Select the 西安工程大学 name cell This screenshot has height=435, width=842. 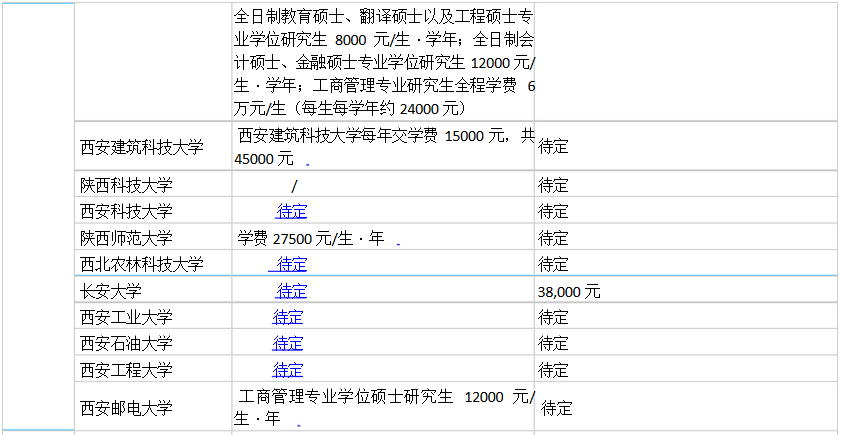click(153, 369)
